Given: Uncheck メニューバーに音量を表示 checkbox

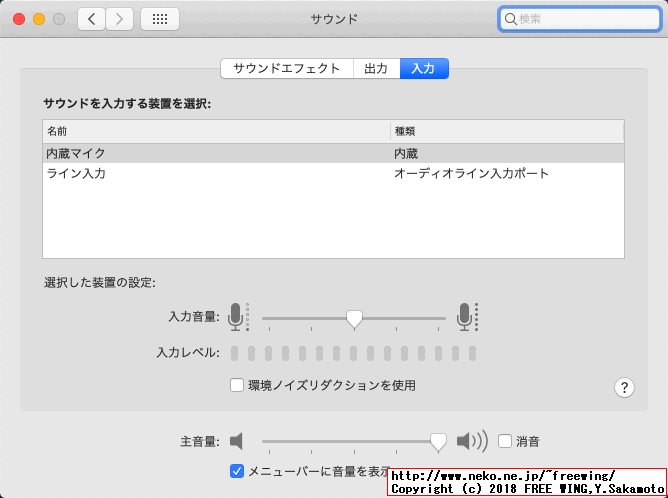Looking at the screenshot, I should [x=237, y=471].
